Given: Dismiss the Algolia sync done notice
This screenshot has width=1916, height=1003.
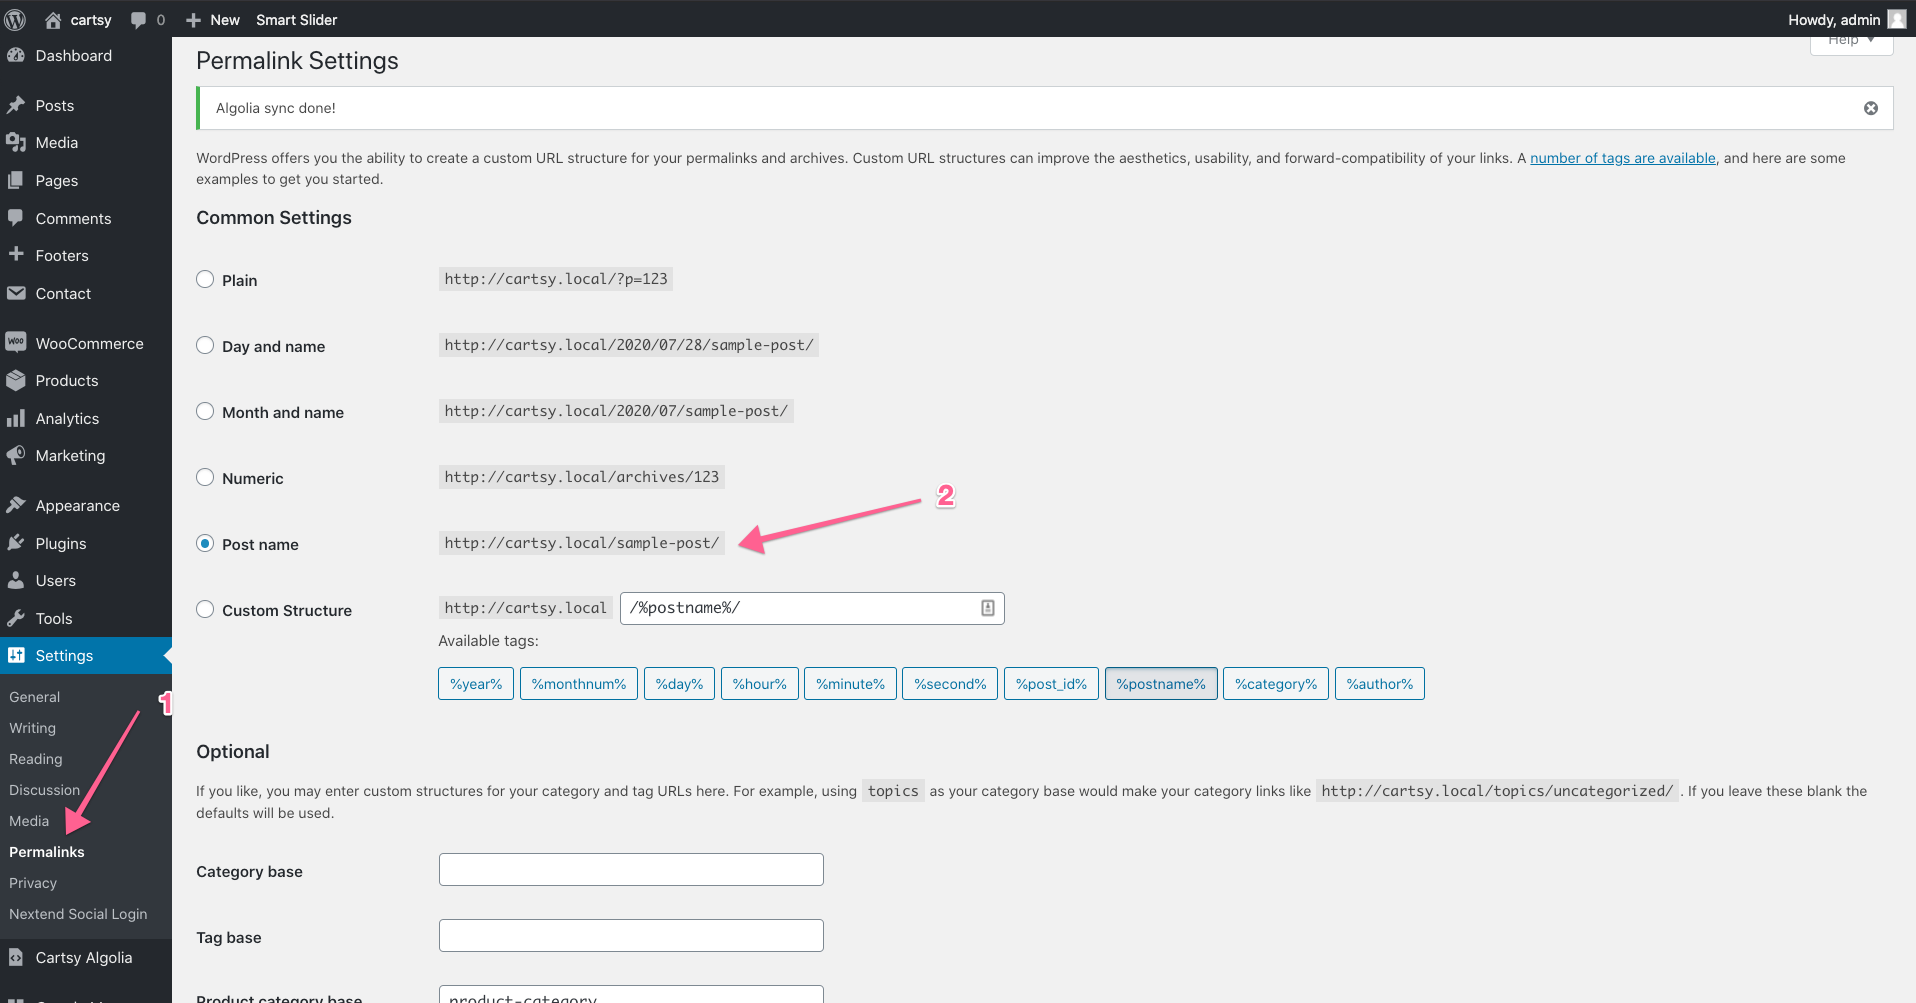Looking at the screenshot, I should click(1871, 108).
